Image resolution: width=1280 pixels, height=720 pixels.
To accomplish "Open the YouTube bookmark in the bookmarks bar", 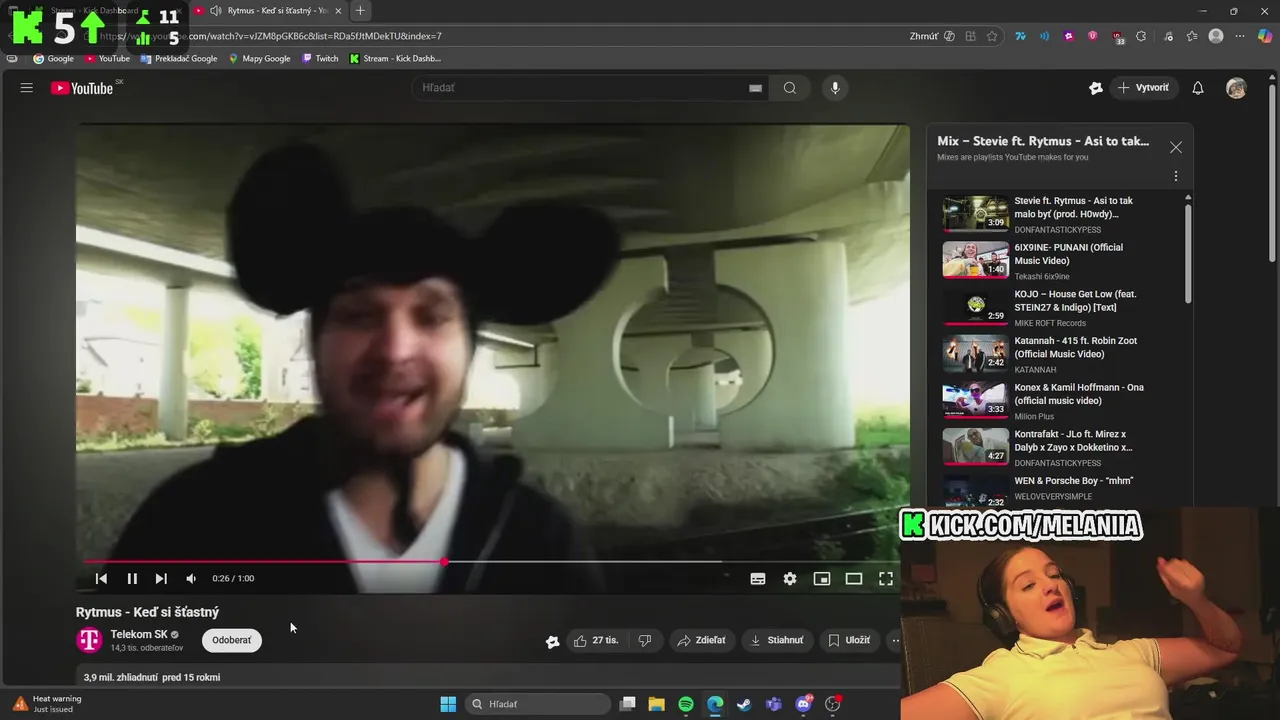I will click(x=107, y=58).
